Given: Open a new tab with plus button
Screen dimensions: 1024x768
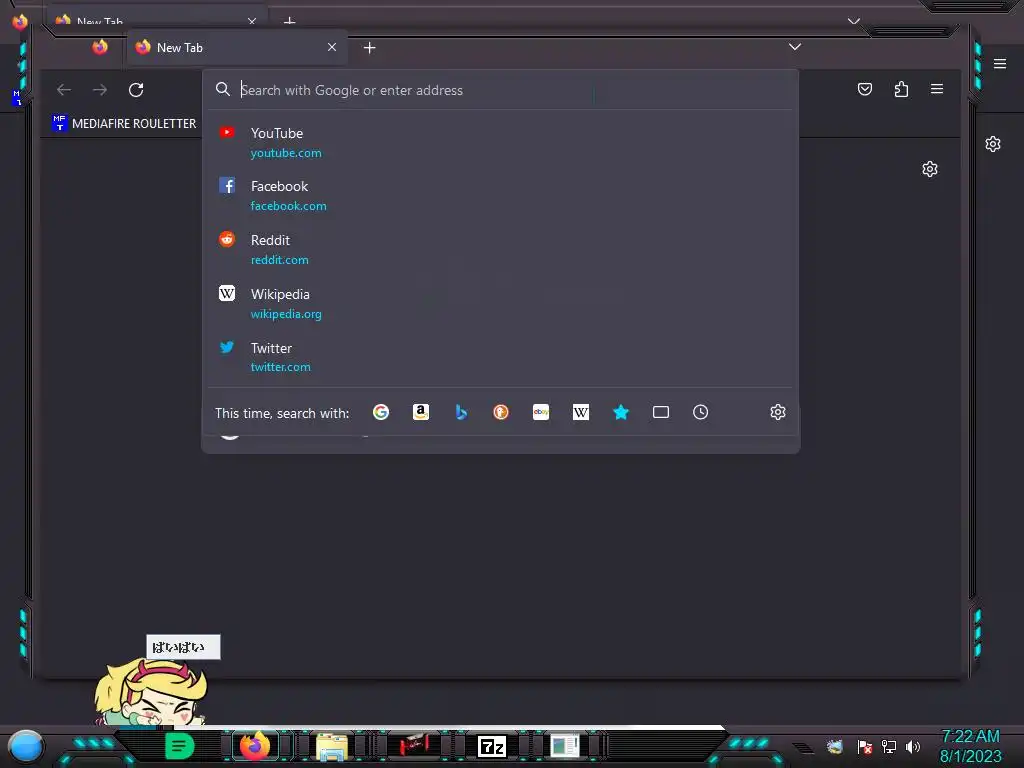Looking at the screenshot, I should click(370, 48).
